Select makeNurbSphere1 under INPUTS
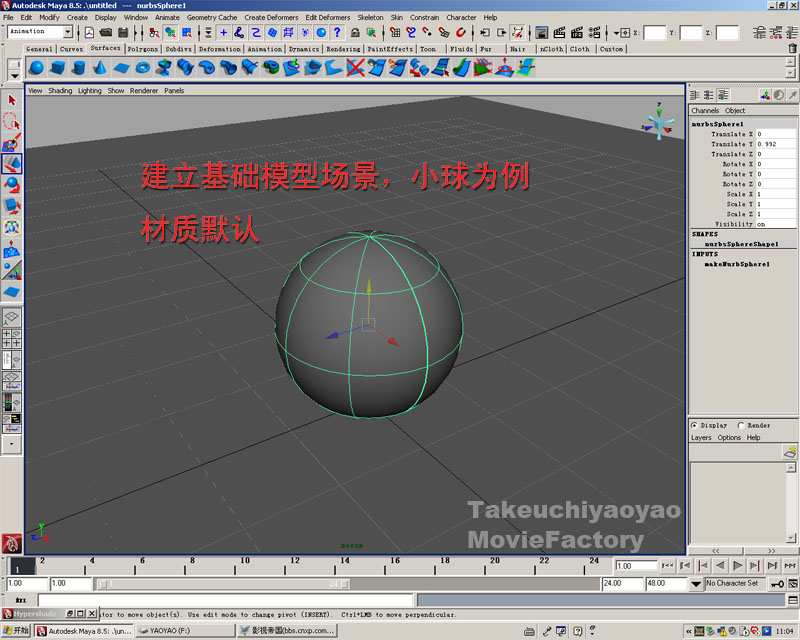Image resolution: width=800 pixels, height=640 pixels. pyautogui.click(x=735, y=263)
